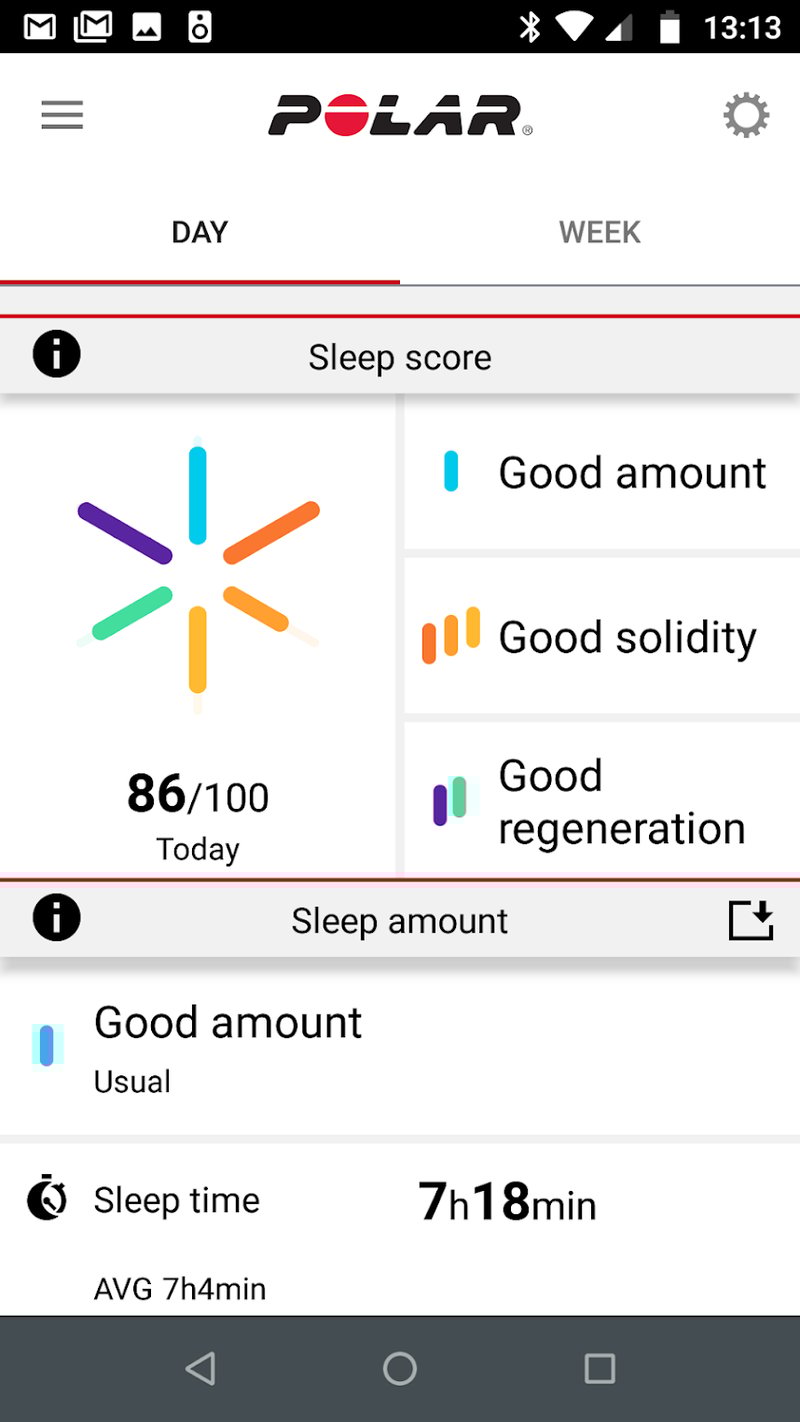Tap the Android home button

400,1368
